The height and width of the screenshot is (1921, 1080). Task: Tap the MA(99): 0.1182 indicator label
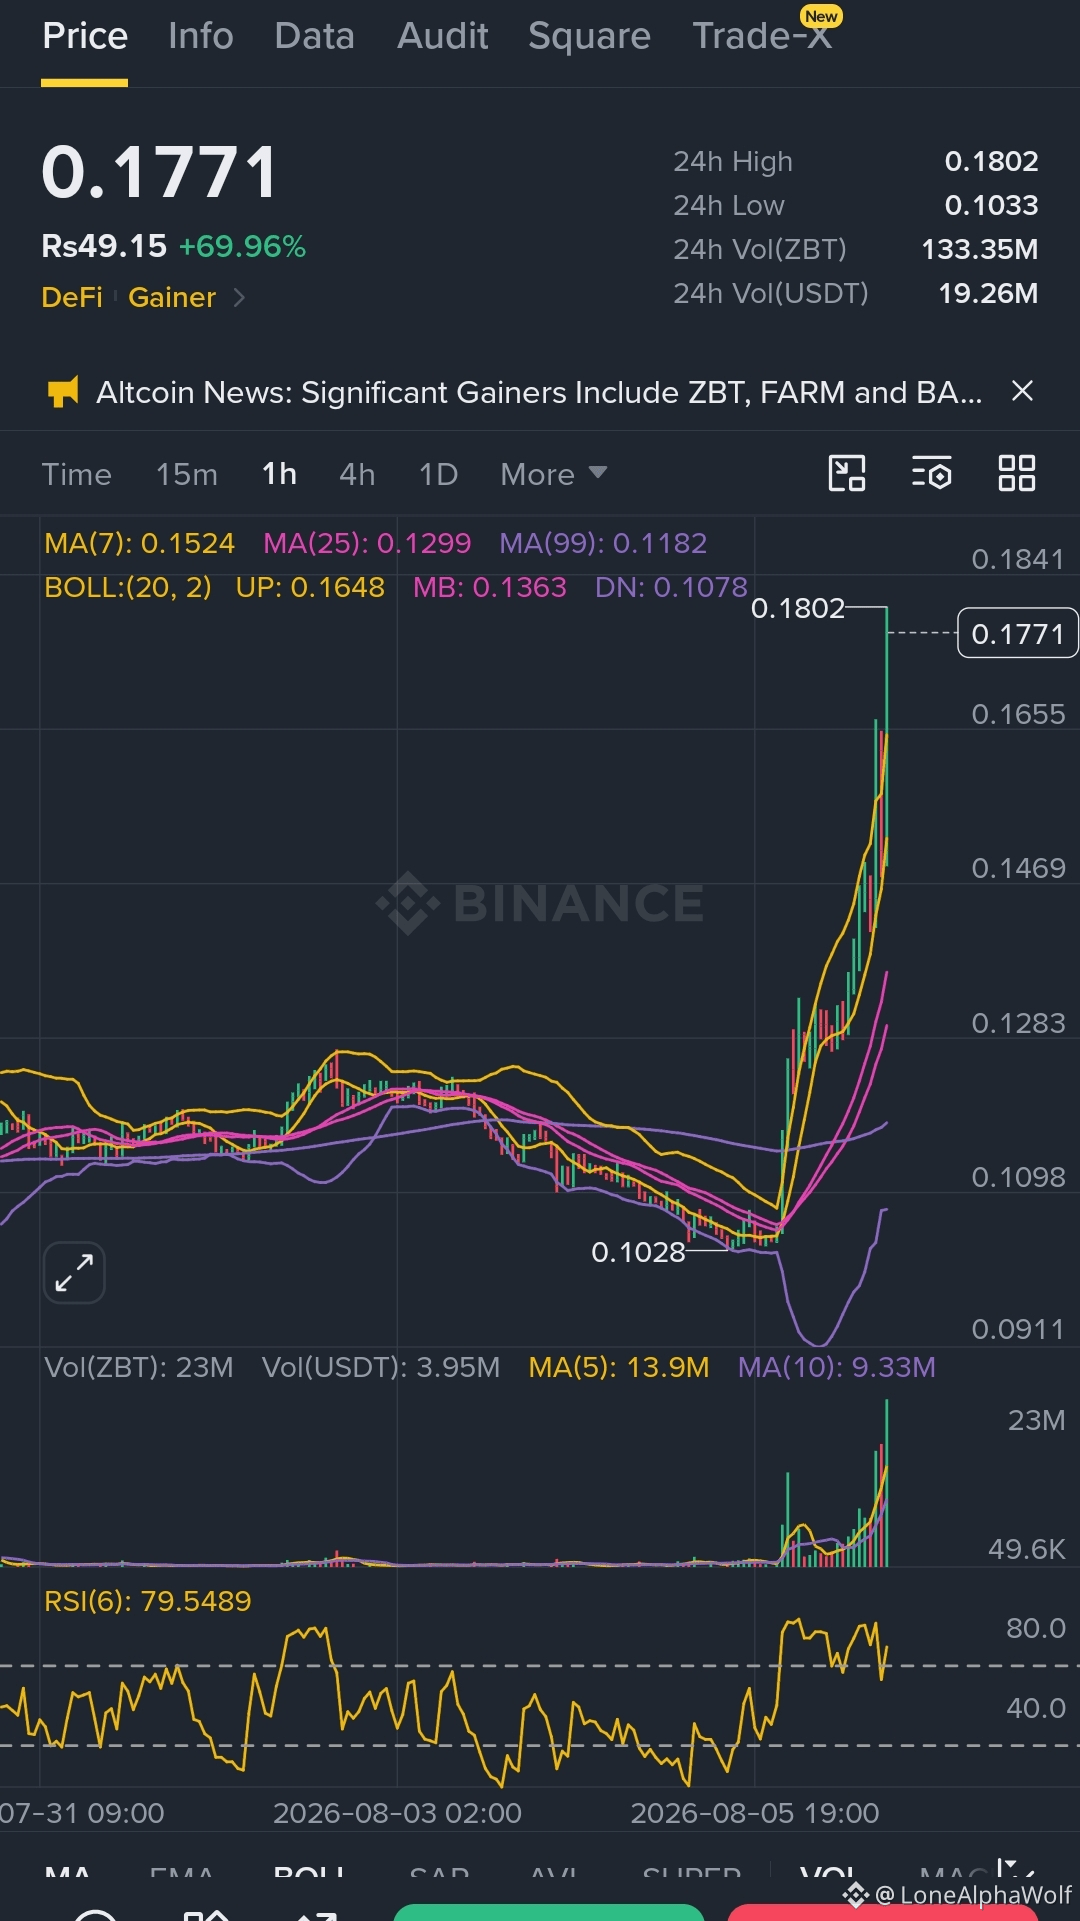(x=603, y=543)
